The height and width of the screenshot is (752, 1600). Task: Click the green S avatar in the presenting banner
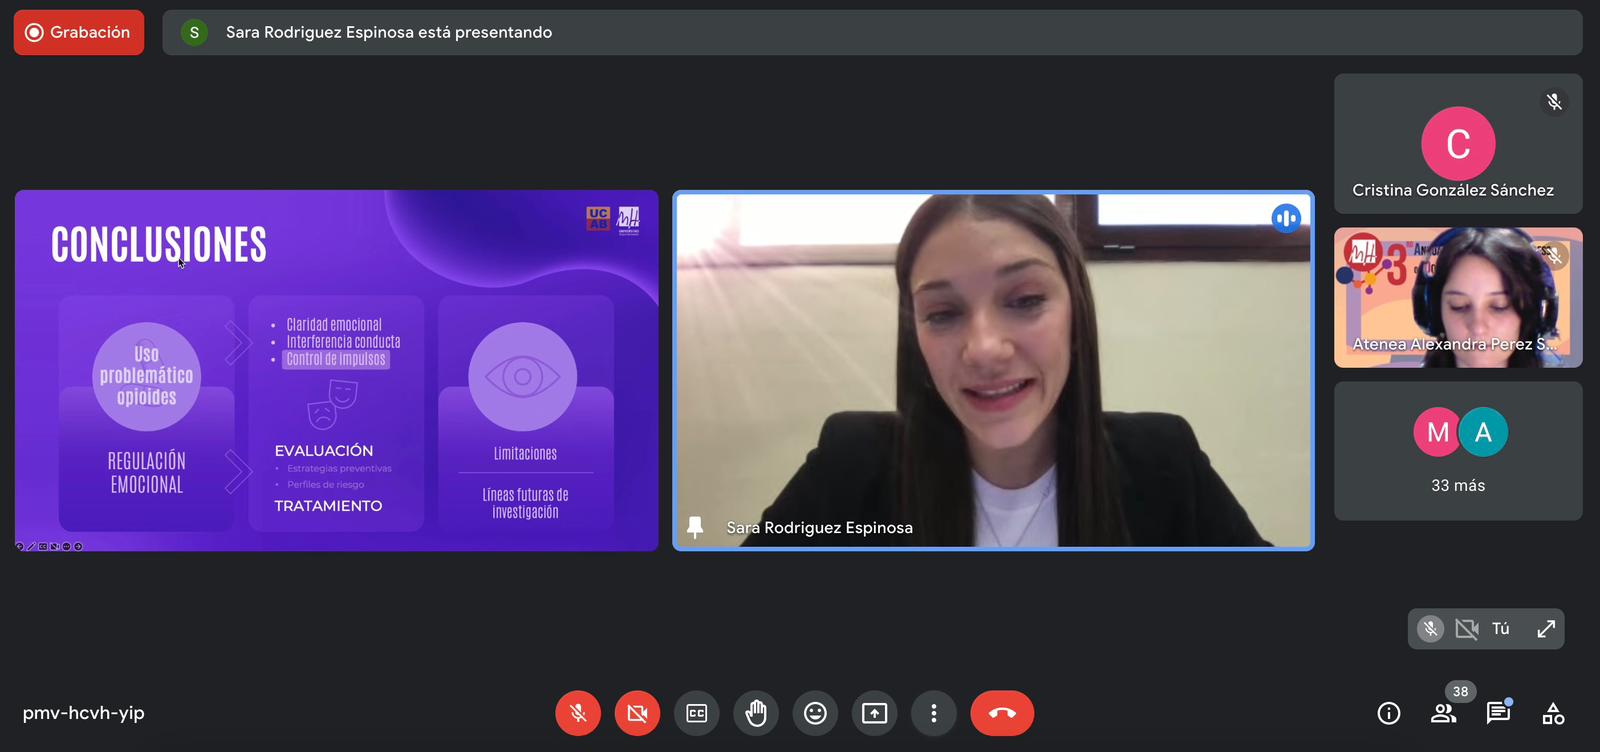(194, 32)
